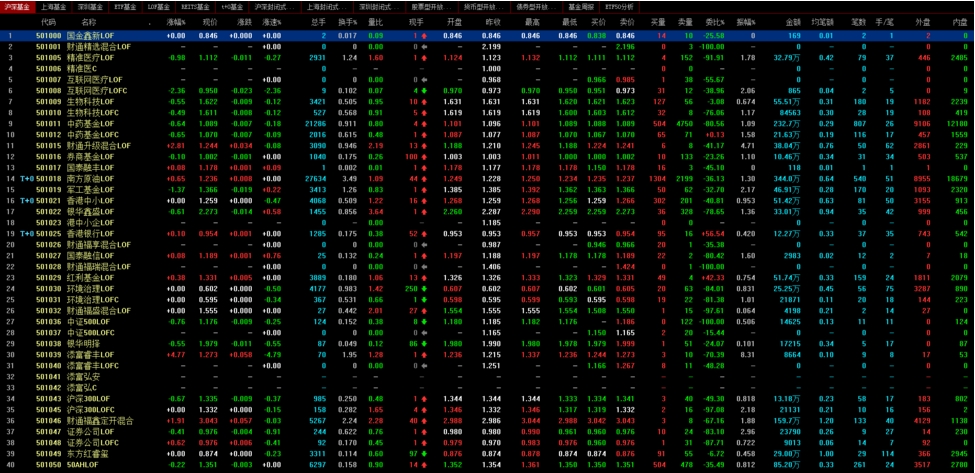This screenshot has width=975, height=473.
Task: Click fund code 501041
Action: (49, 377)
